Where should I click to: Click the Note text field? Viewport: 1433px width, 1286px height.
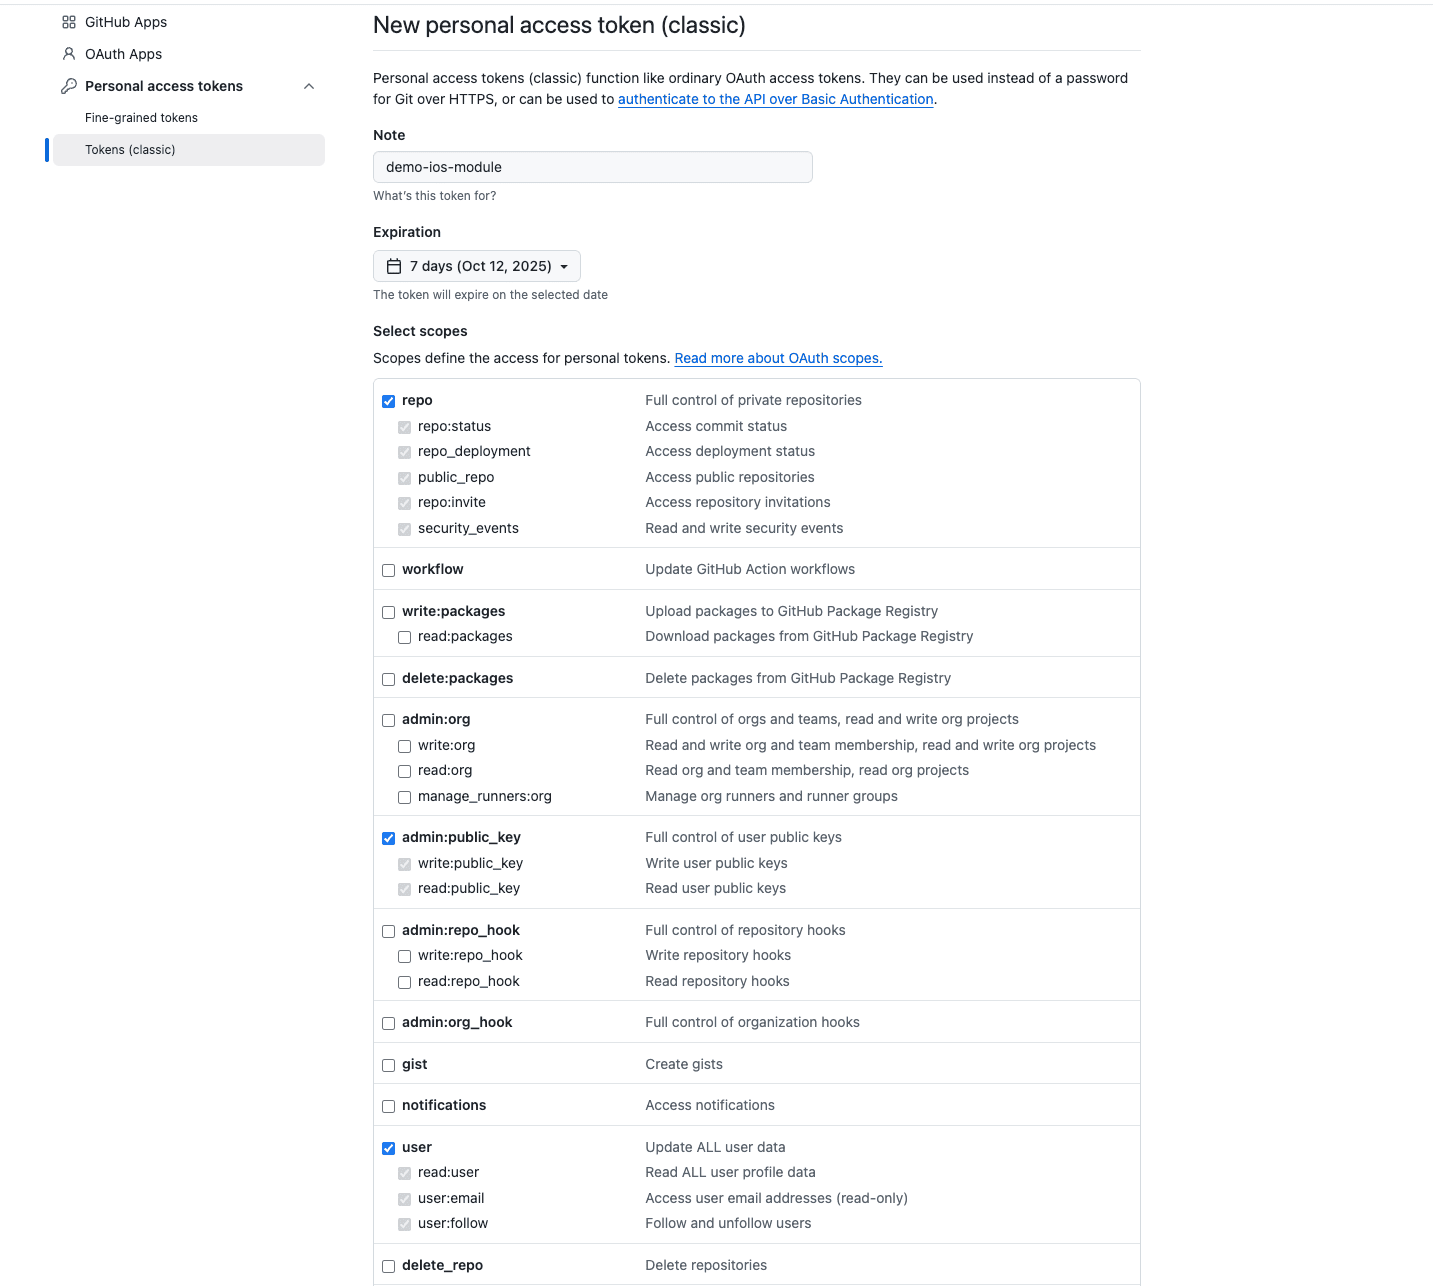coord(592,167)
